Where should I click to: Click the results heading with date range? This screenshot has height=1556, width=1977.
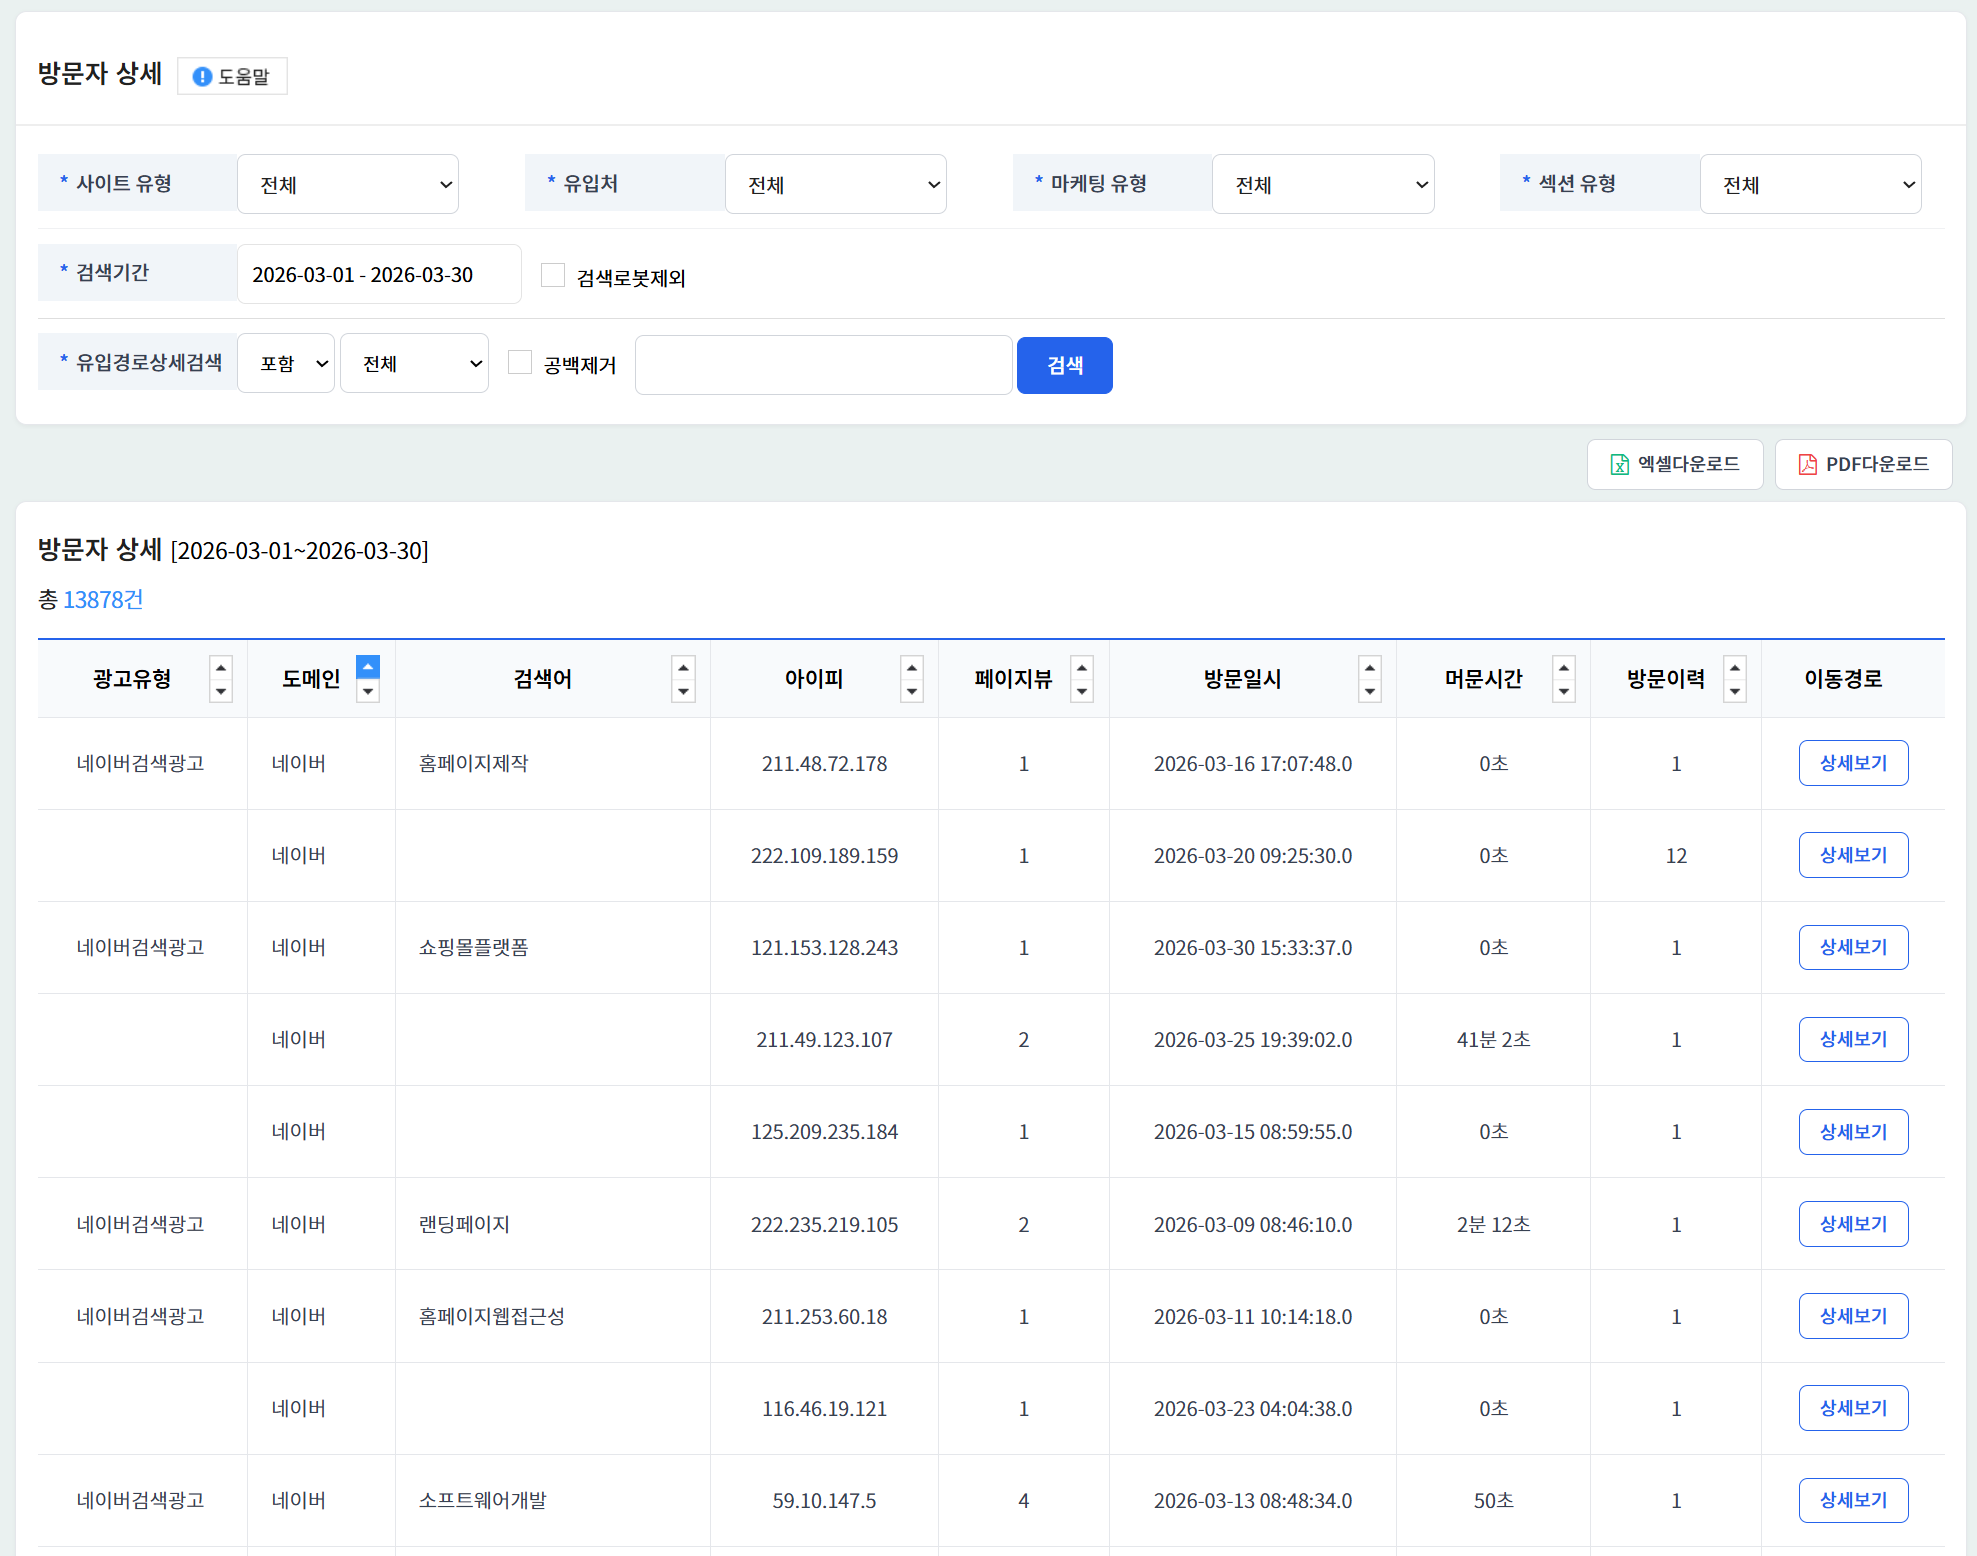tap(233, 550)
